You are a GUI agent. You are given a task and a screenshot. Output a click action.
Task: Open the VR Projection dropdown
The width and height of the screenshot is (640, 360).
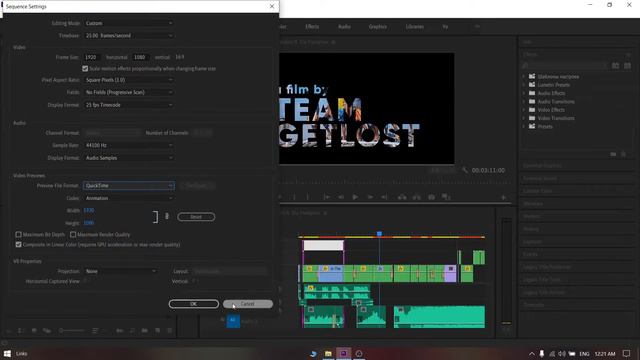coord(120,271)
